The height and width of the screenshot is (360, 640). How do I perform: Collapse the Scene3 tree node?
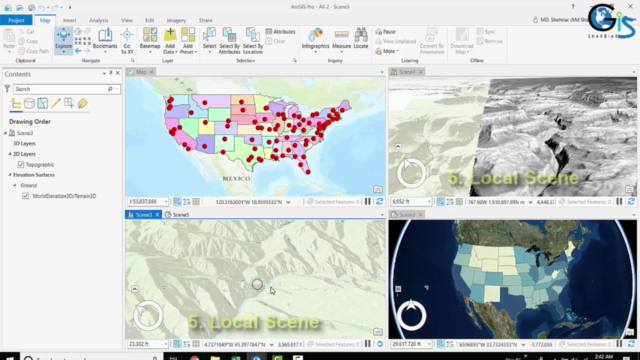5,133
